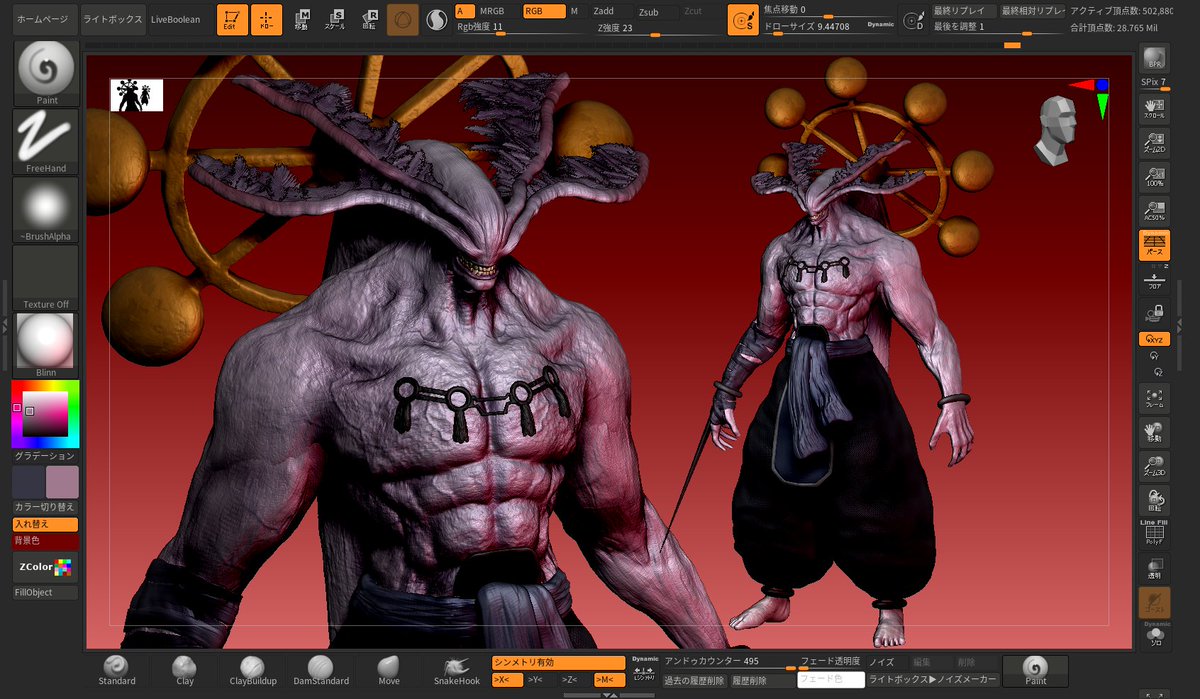Open the Paint brush selector thumbnail
1200x699 pixels.
click(47, 73)
